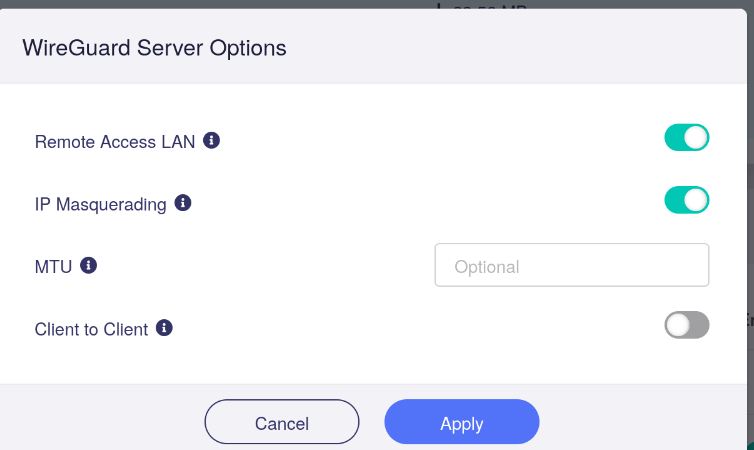The image size is (754, 450).
Task: Click the Optional placeholder in MTU box
Action: [487, 267]
